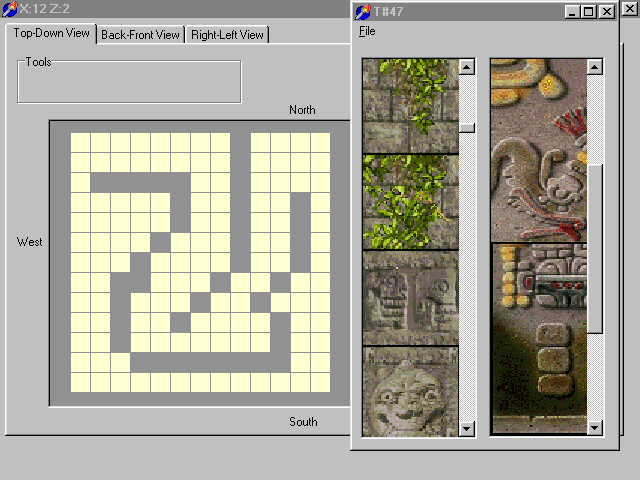Click the left texture list scrollbar thumb
640x480 pixels.
[467, 128]
